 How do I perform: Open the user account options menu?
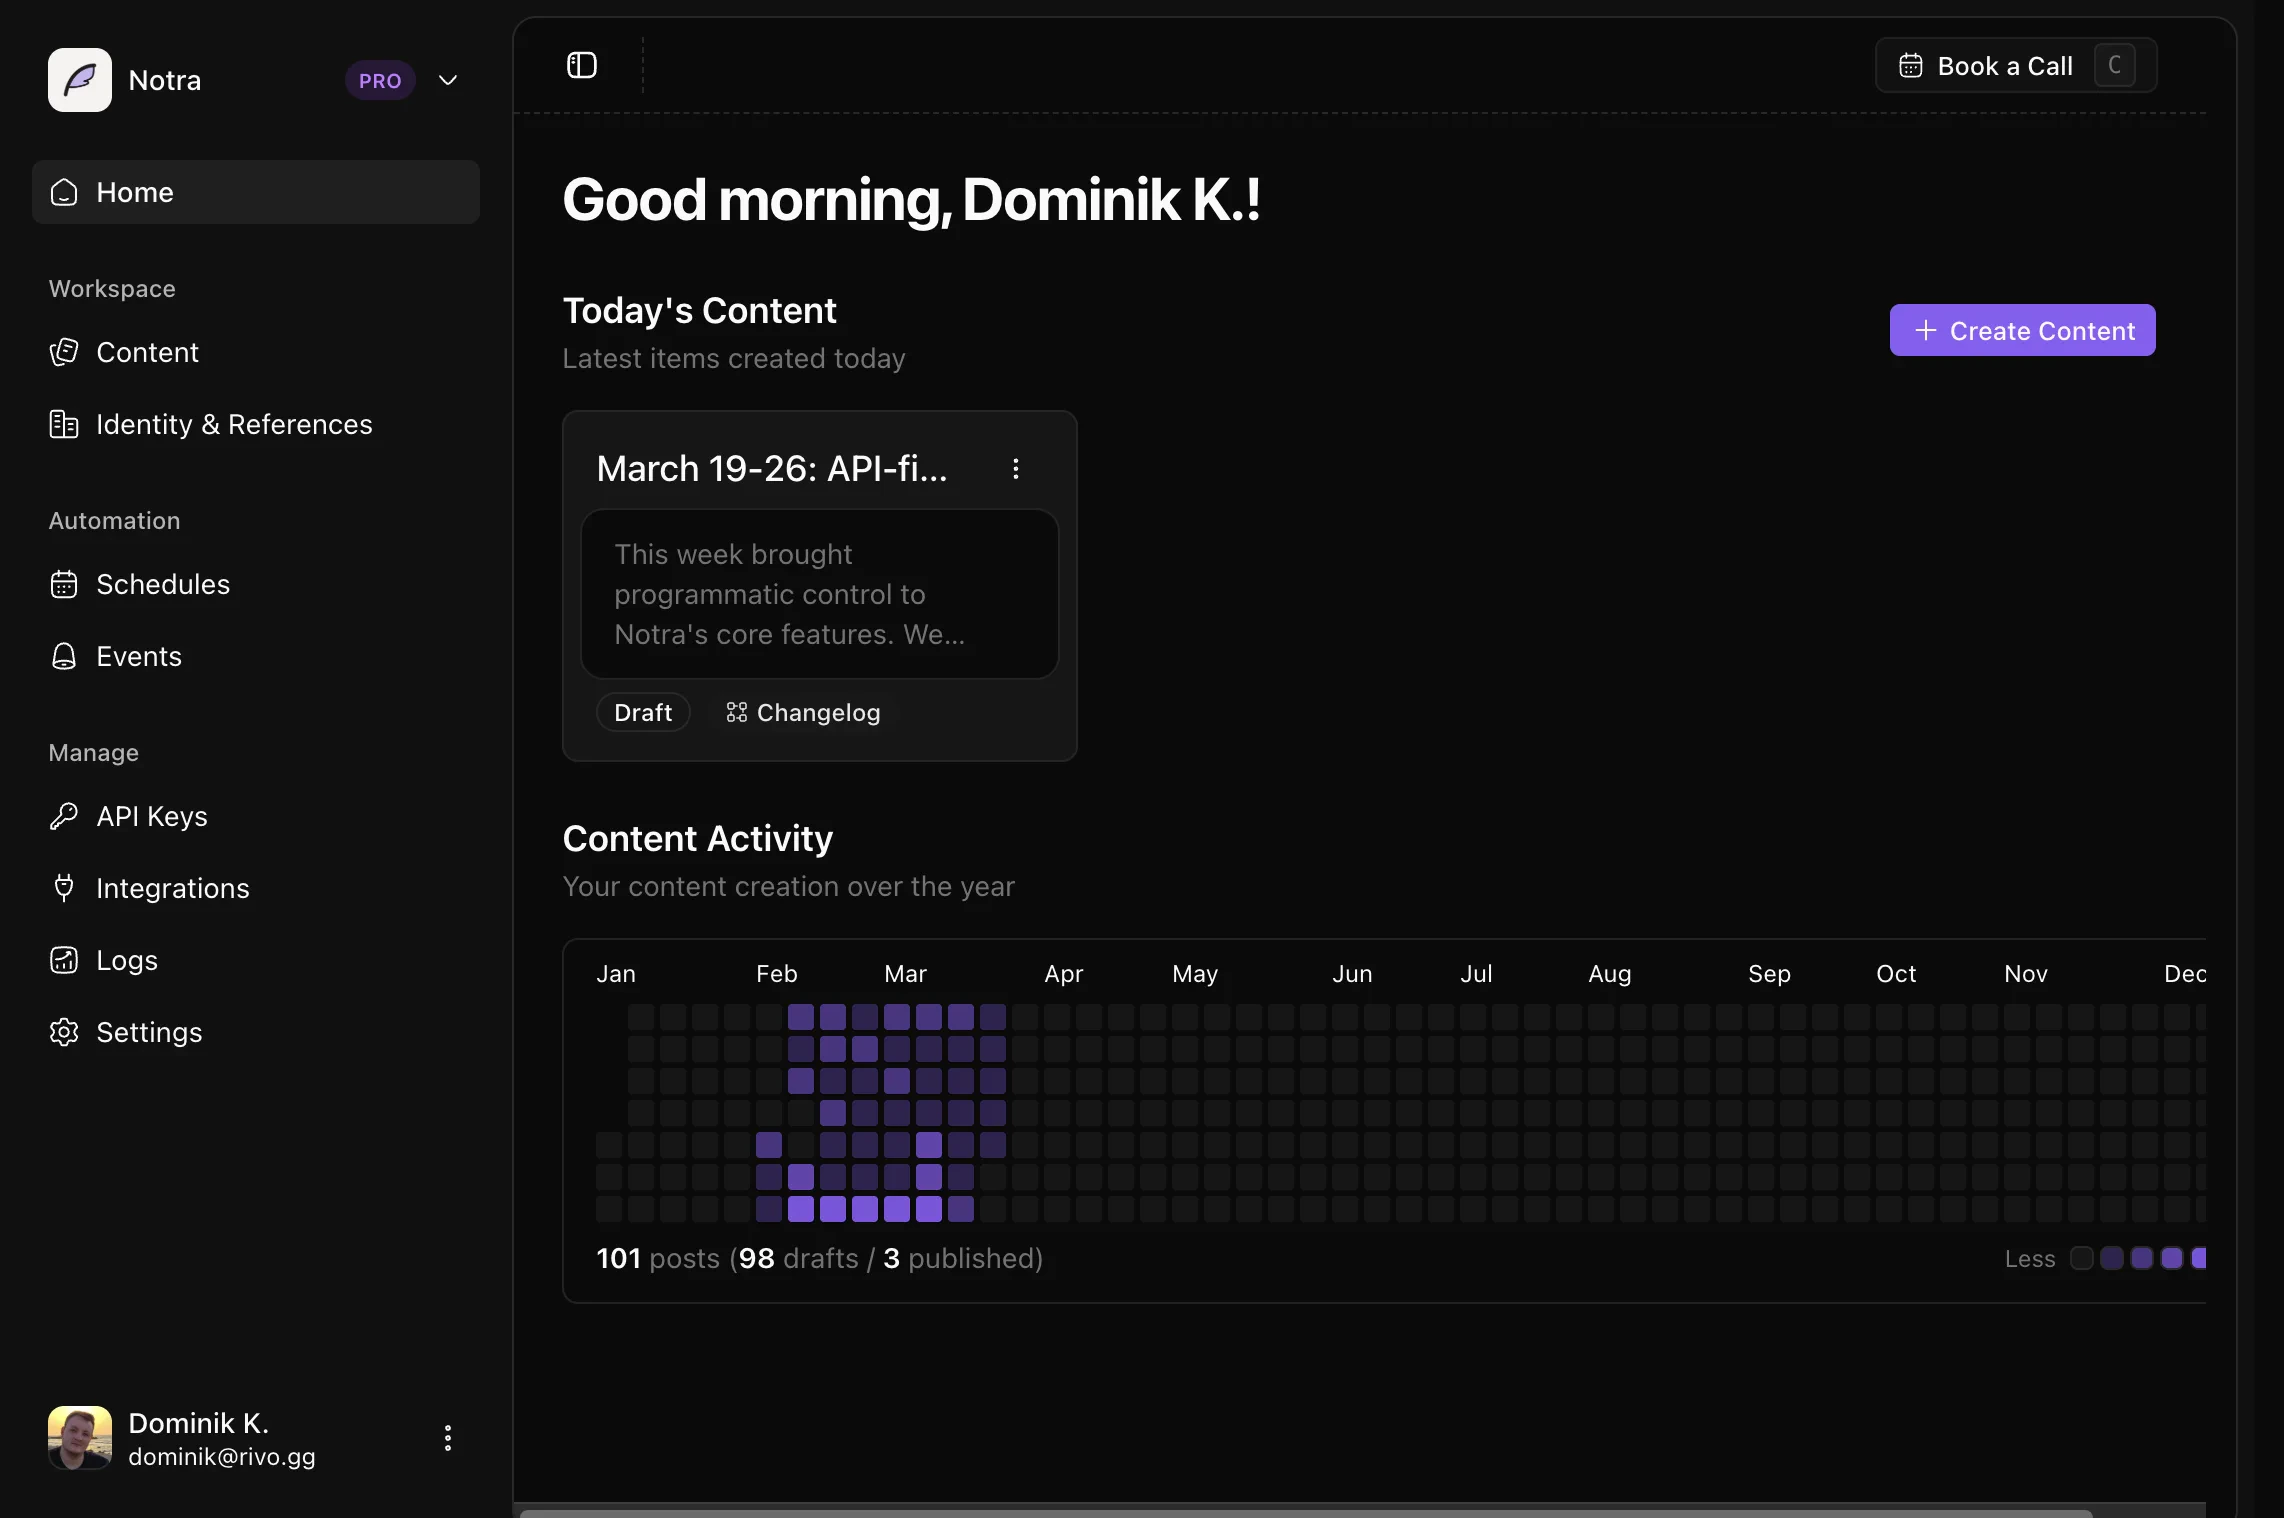pos(447,1438)
